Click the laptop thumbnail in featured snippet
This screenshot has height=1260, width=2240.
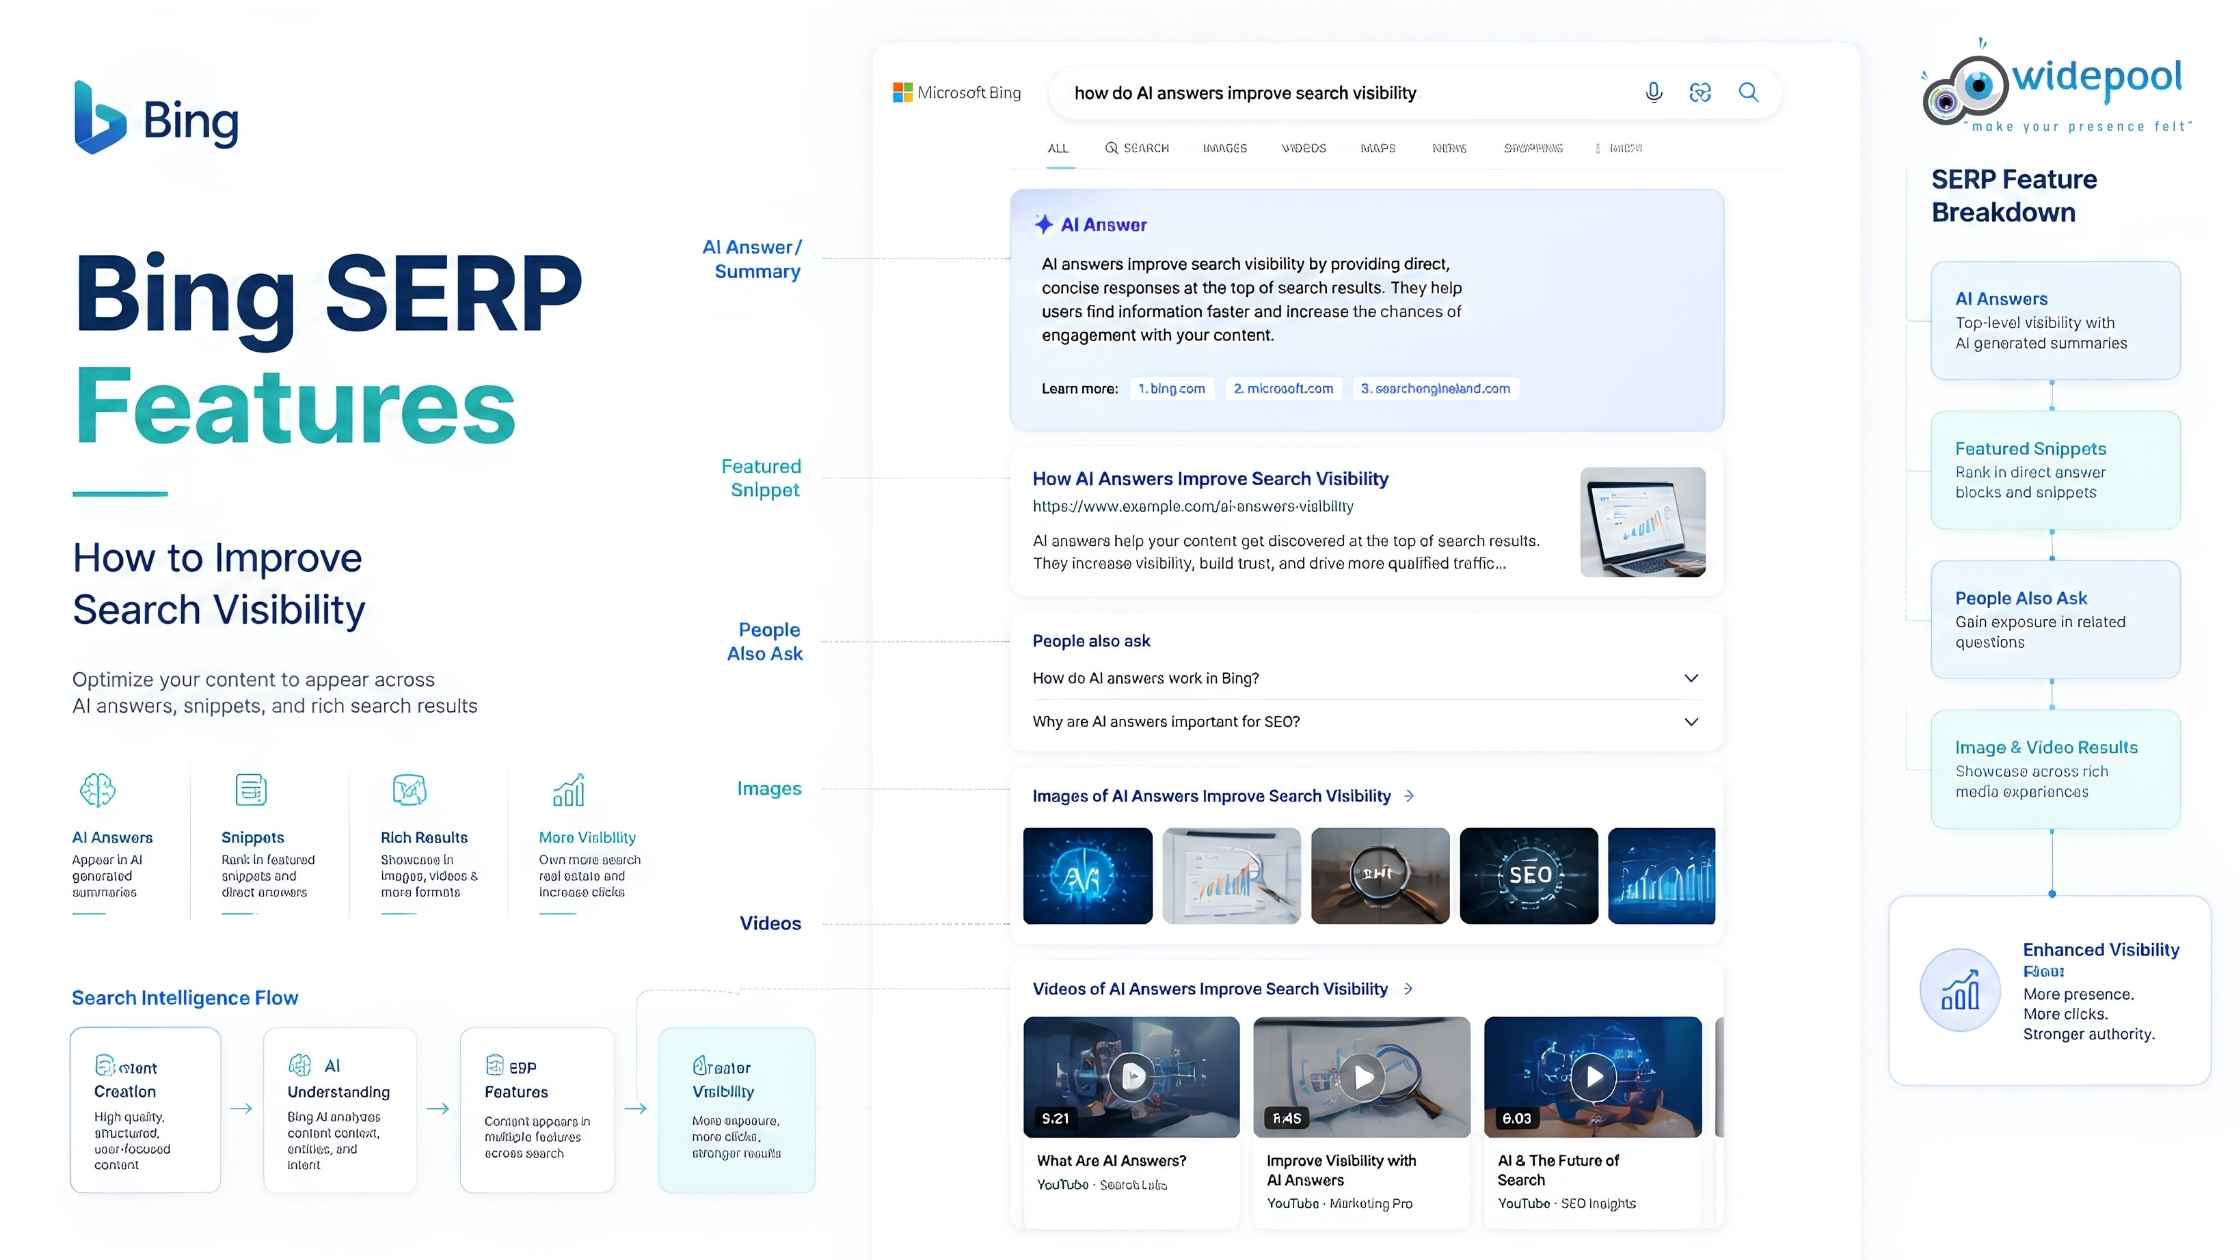[x=1643, y=522]
